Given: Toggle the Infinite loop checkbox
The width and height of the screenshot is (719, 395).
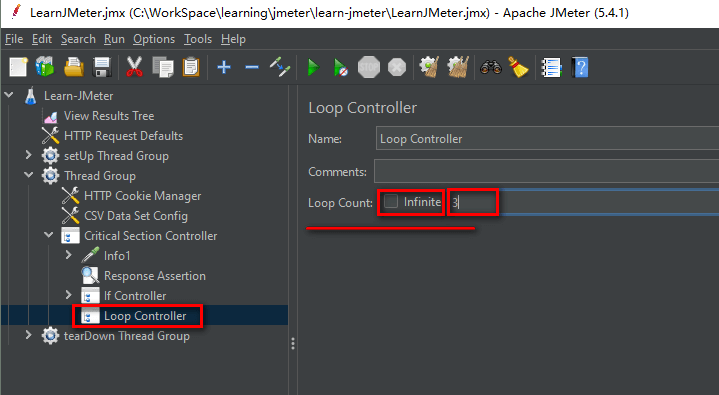Looking at the screenshot, I should [391, 201].
